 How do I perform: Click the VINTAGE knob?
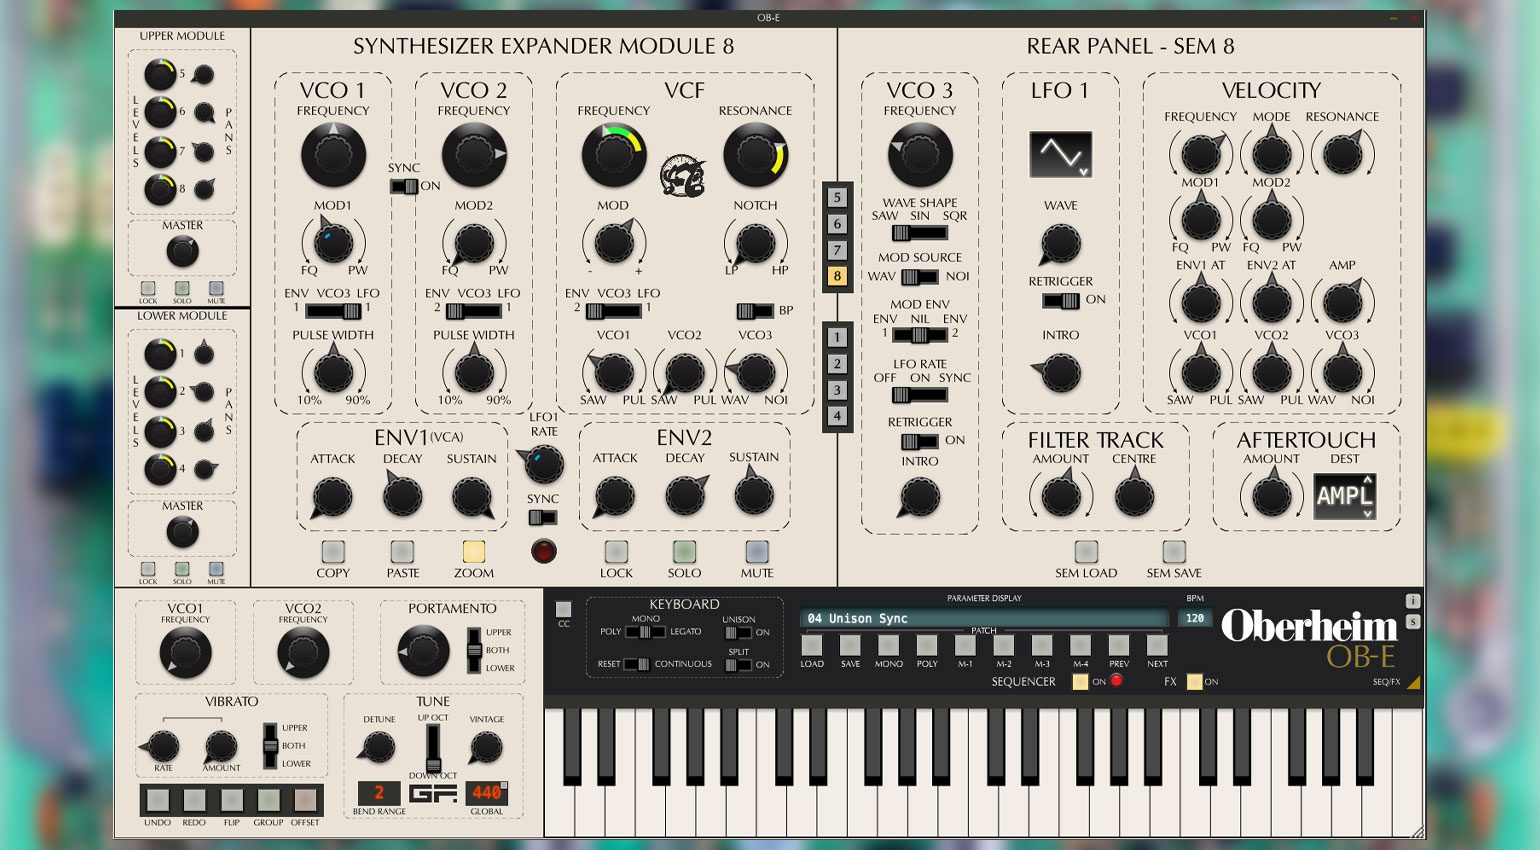click(486, 747)
